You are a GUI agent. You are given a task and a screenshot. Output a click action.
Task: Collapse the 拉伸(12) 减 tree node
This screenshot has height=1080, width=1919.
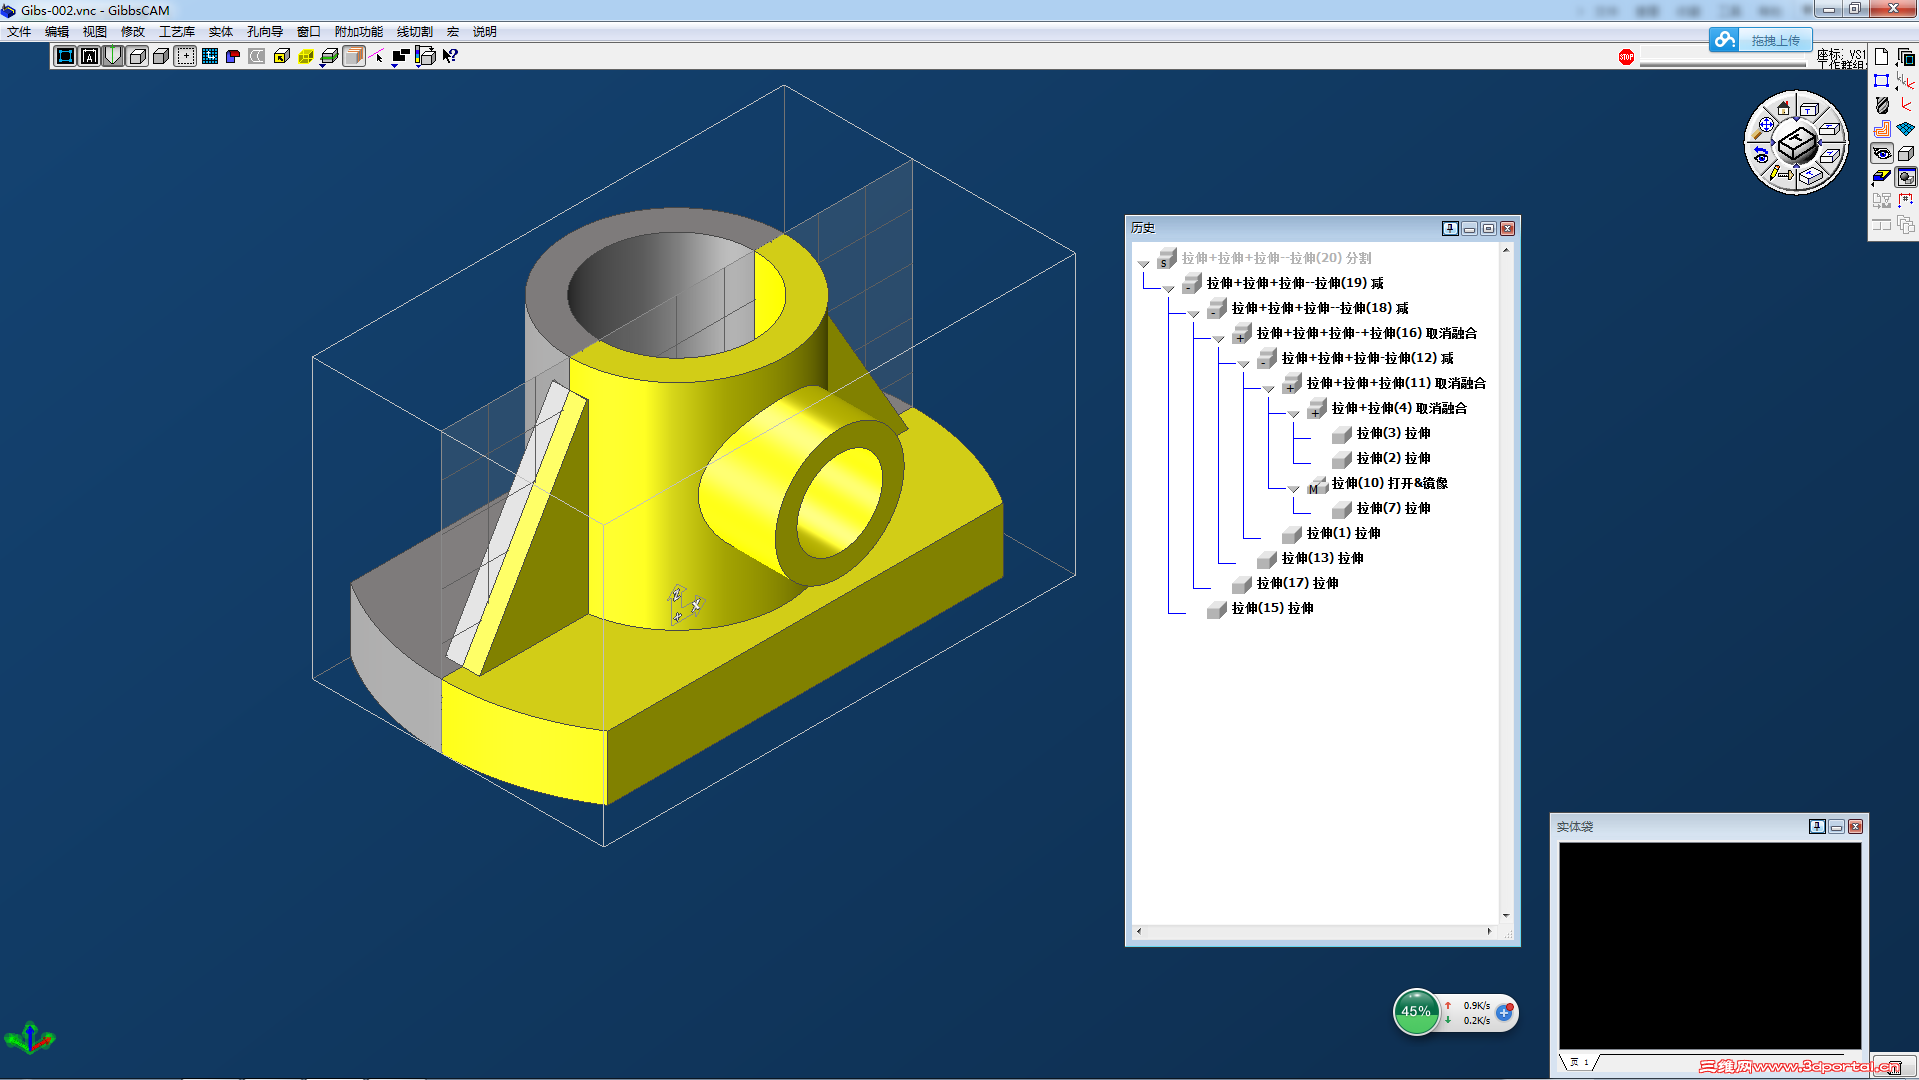click(x=1243, y=364)
